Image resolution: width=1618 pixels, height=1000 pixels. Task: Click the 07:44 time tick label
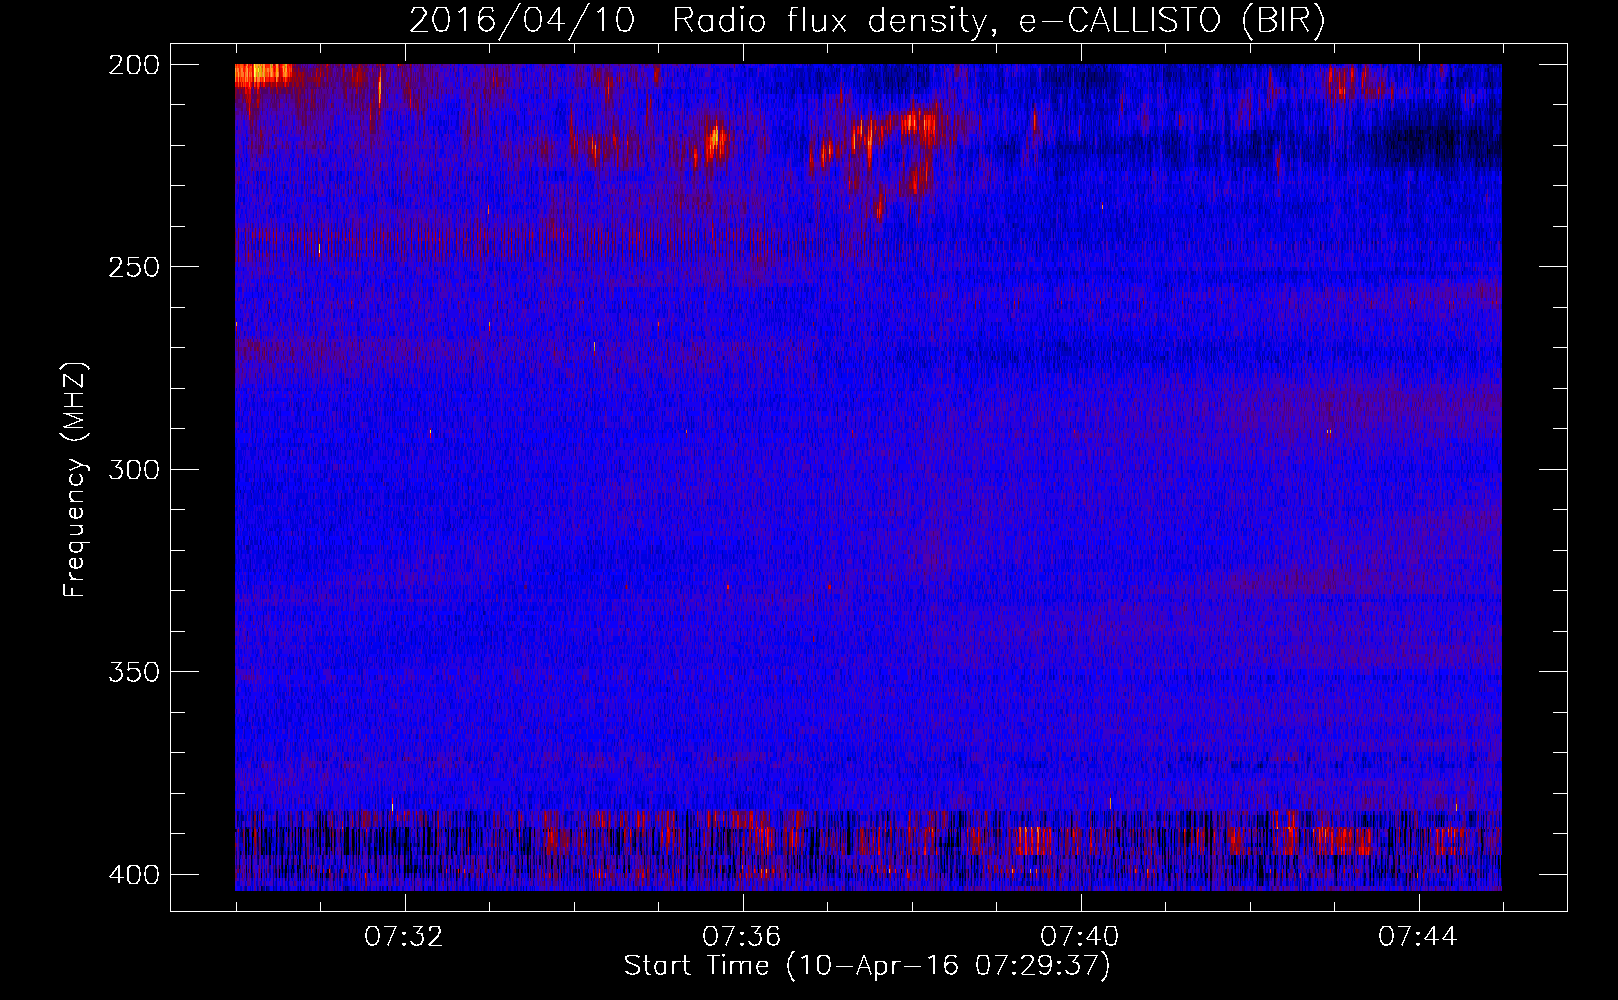1418,937
